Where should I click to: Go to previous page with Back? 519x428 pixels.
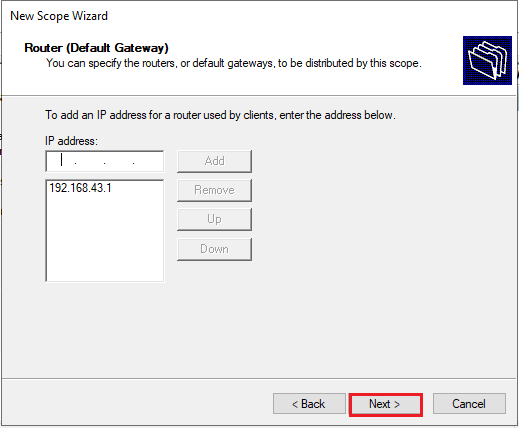coord(309,404)
